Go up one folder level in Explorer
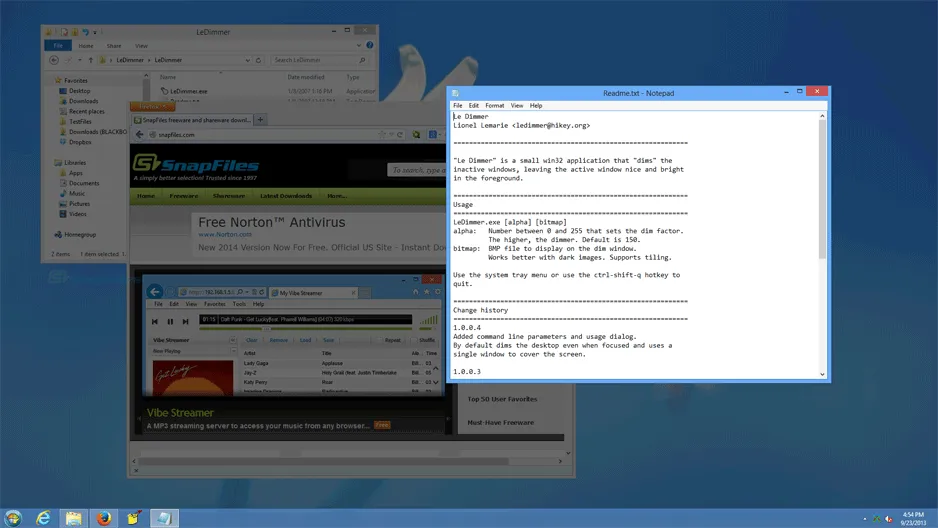Viewport: 938px width, 528px height. pyautogui.click(x=91, y=60)
